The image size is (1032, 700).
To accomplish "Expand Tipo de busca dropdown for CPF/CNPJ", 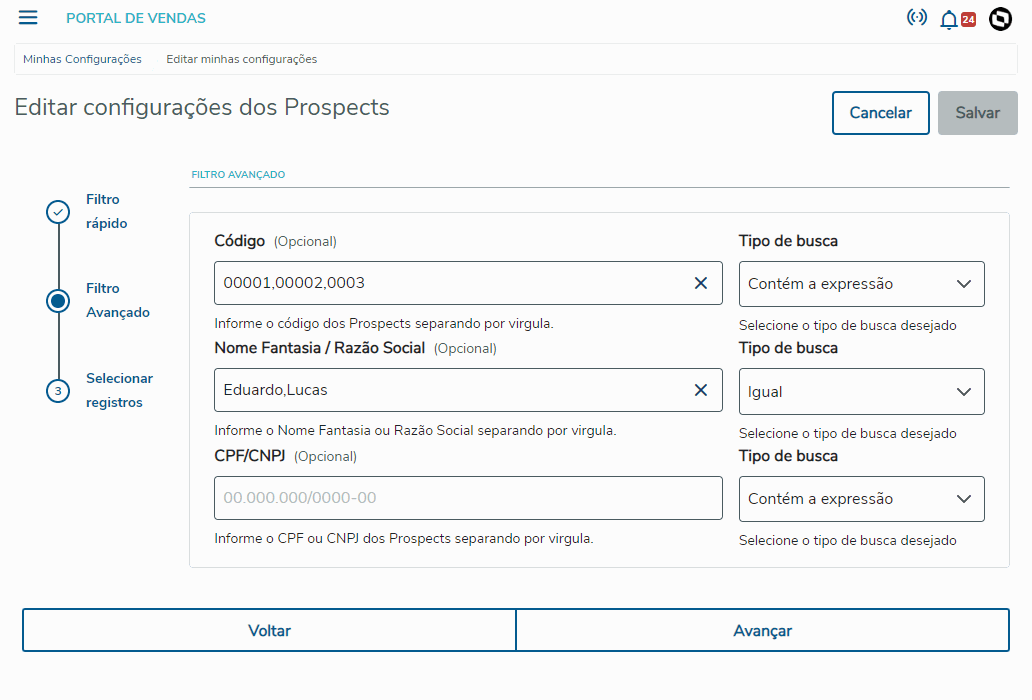I will 861,499.
